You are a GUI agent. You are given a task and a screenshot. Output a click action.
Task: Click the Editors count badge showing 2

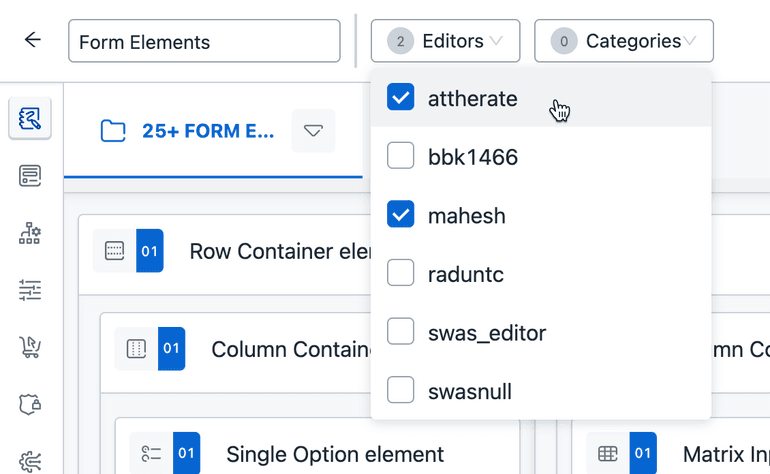tap(400, 41)
